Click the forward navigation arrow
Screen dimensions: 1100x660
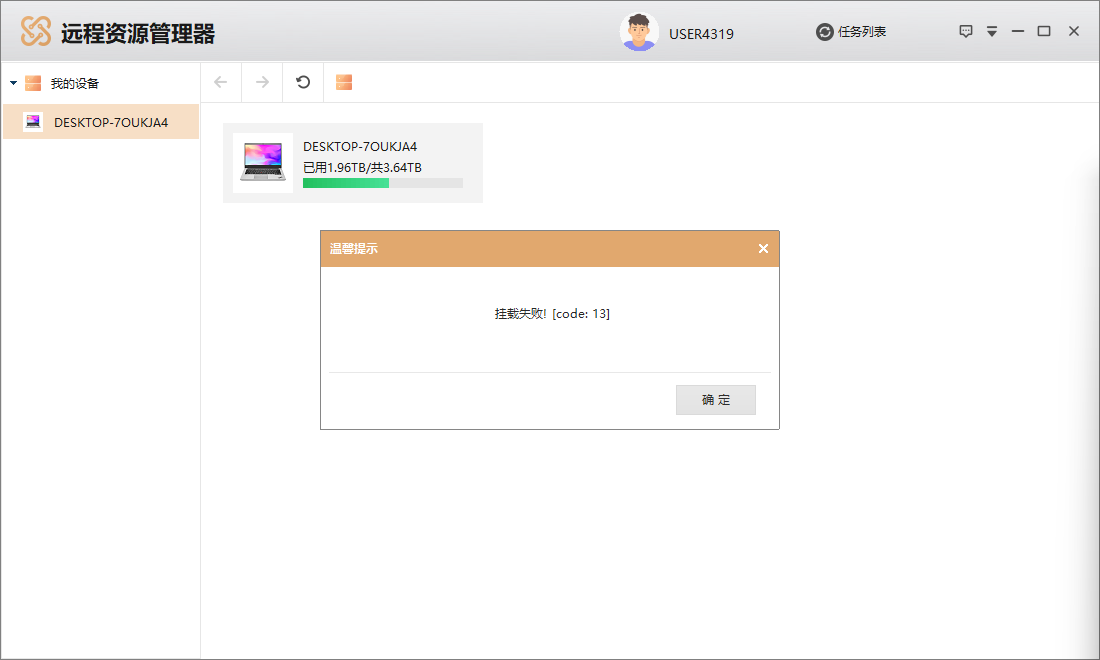coord(261,82)
